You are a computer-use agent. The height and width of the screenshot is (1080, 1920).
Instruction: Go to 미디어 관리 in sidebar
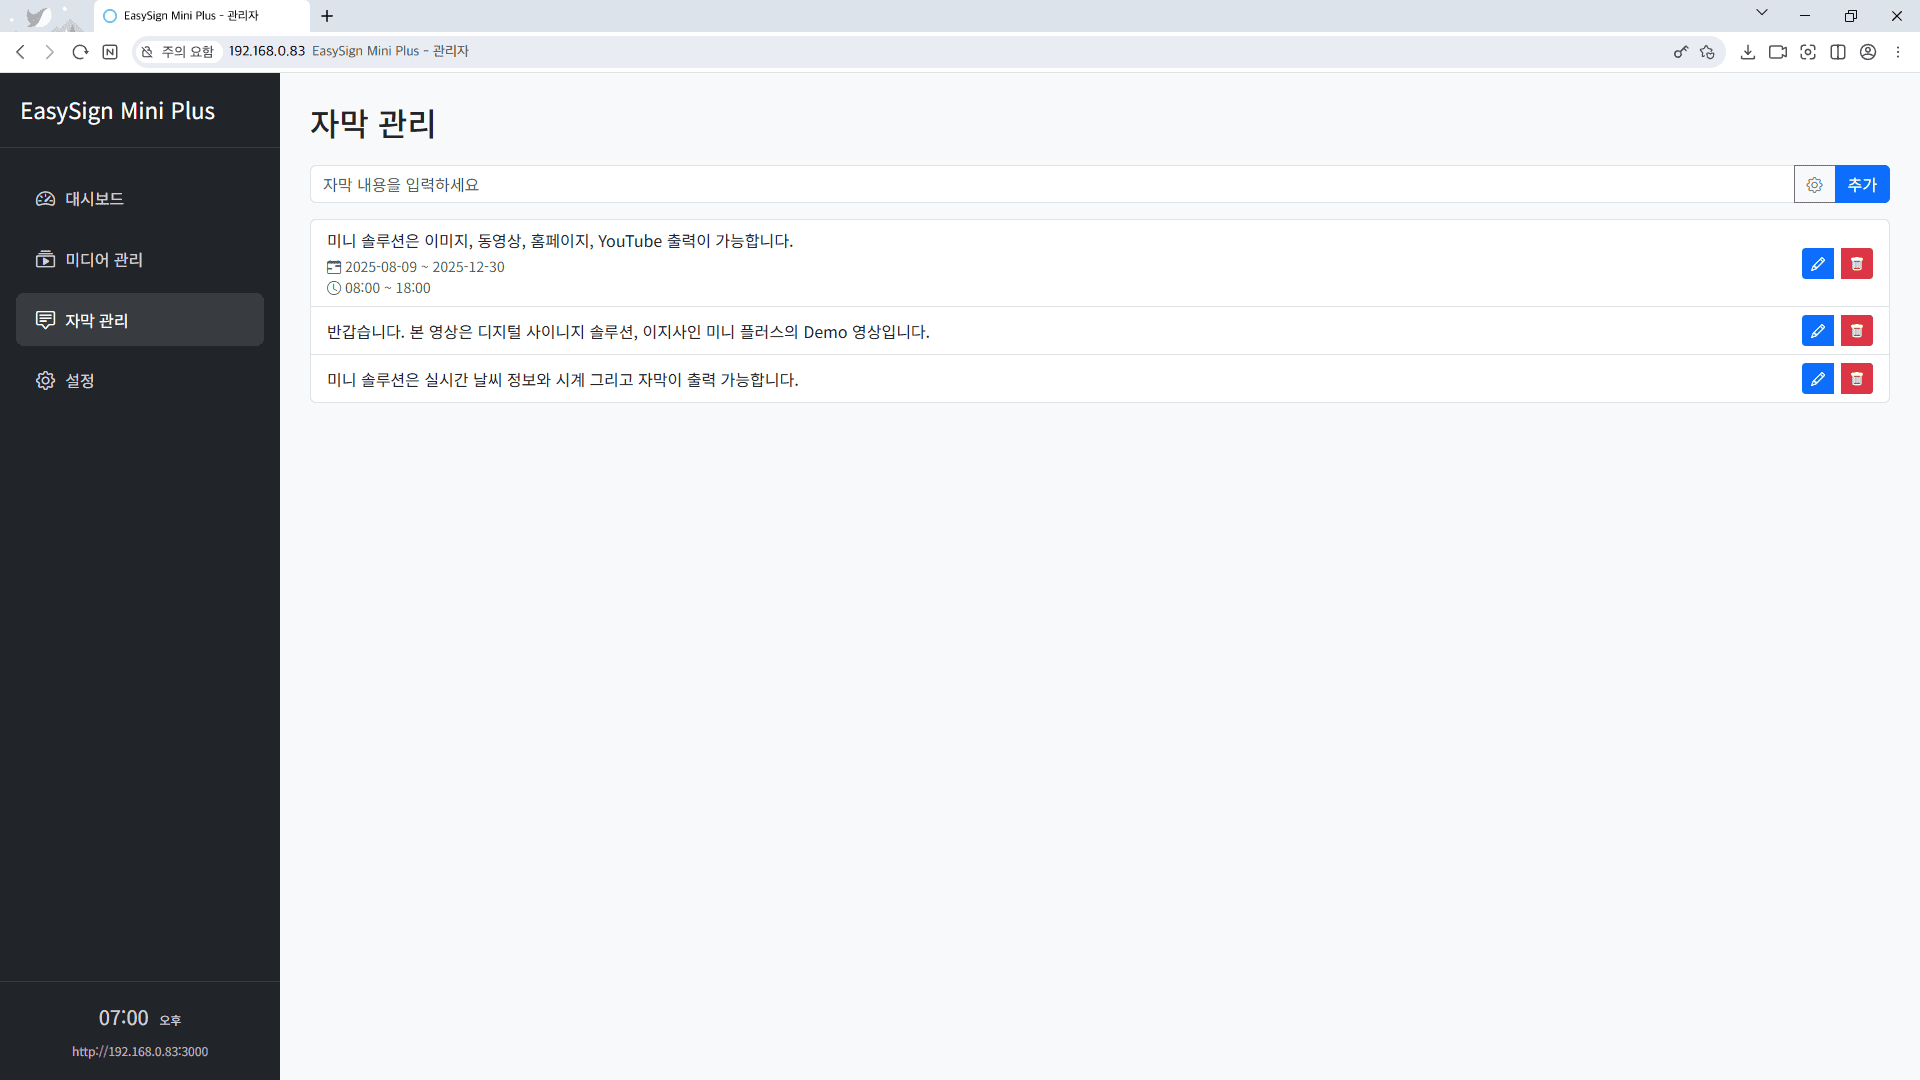104,260
